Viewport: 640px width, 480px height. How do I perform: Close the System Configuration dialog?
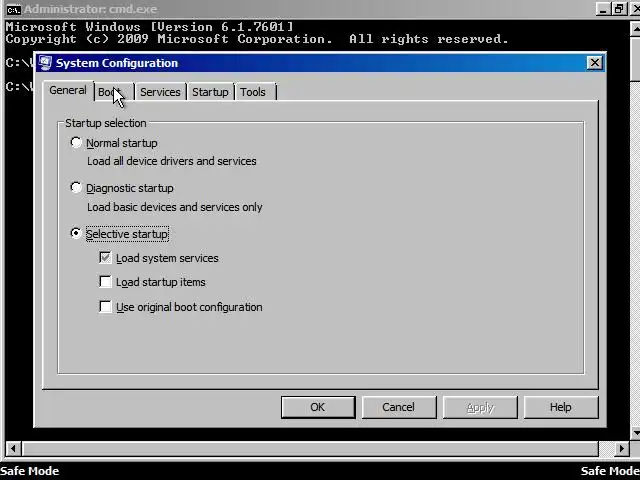595,63
